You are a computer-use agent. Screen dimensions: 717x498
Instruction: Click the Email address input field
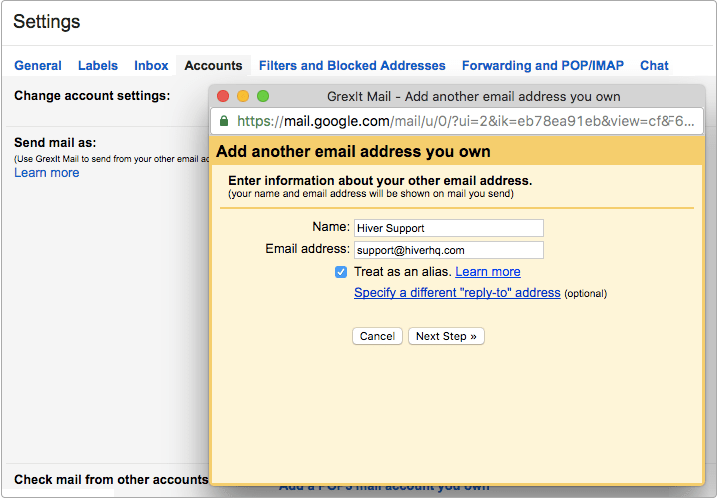coord(449,250)
